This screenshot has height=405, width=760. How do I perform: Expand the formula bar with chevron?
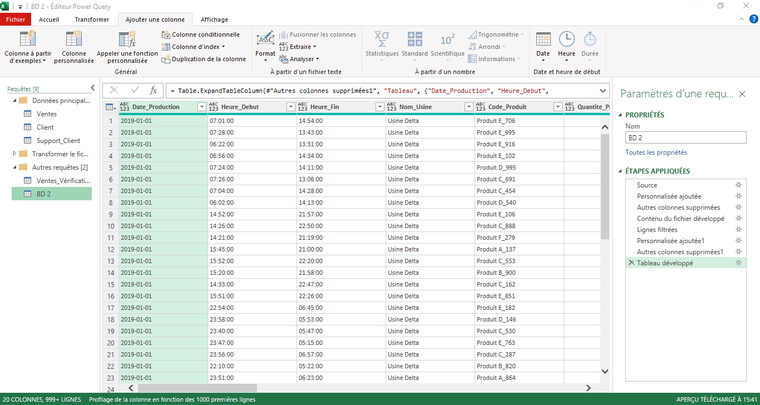click(x=603, y=90)
